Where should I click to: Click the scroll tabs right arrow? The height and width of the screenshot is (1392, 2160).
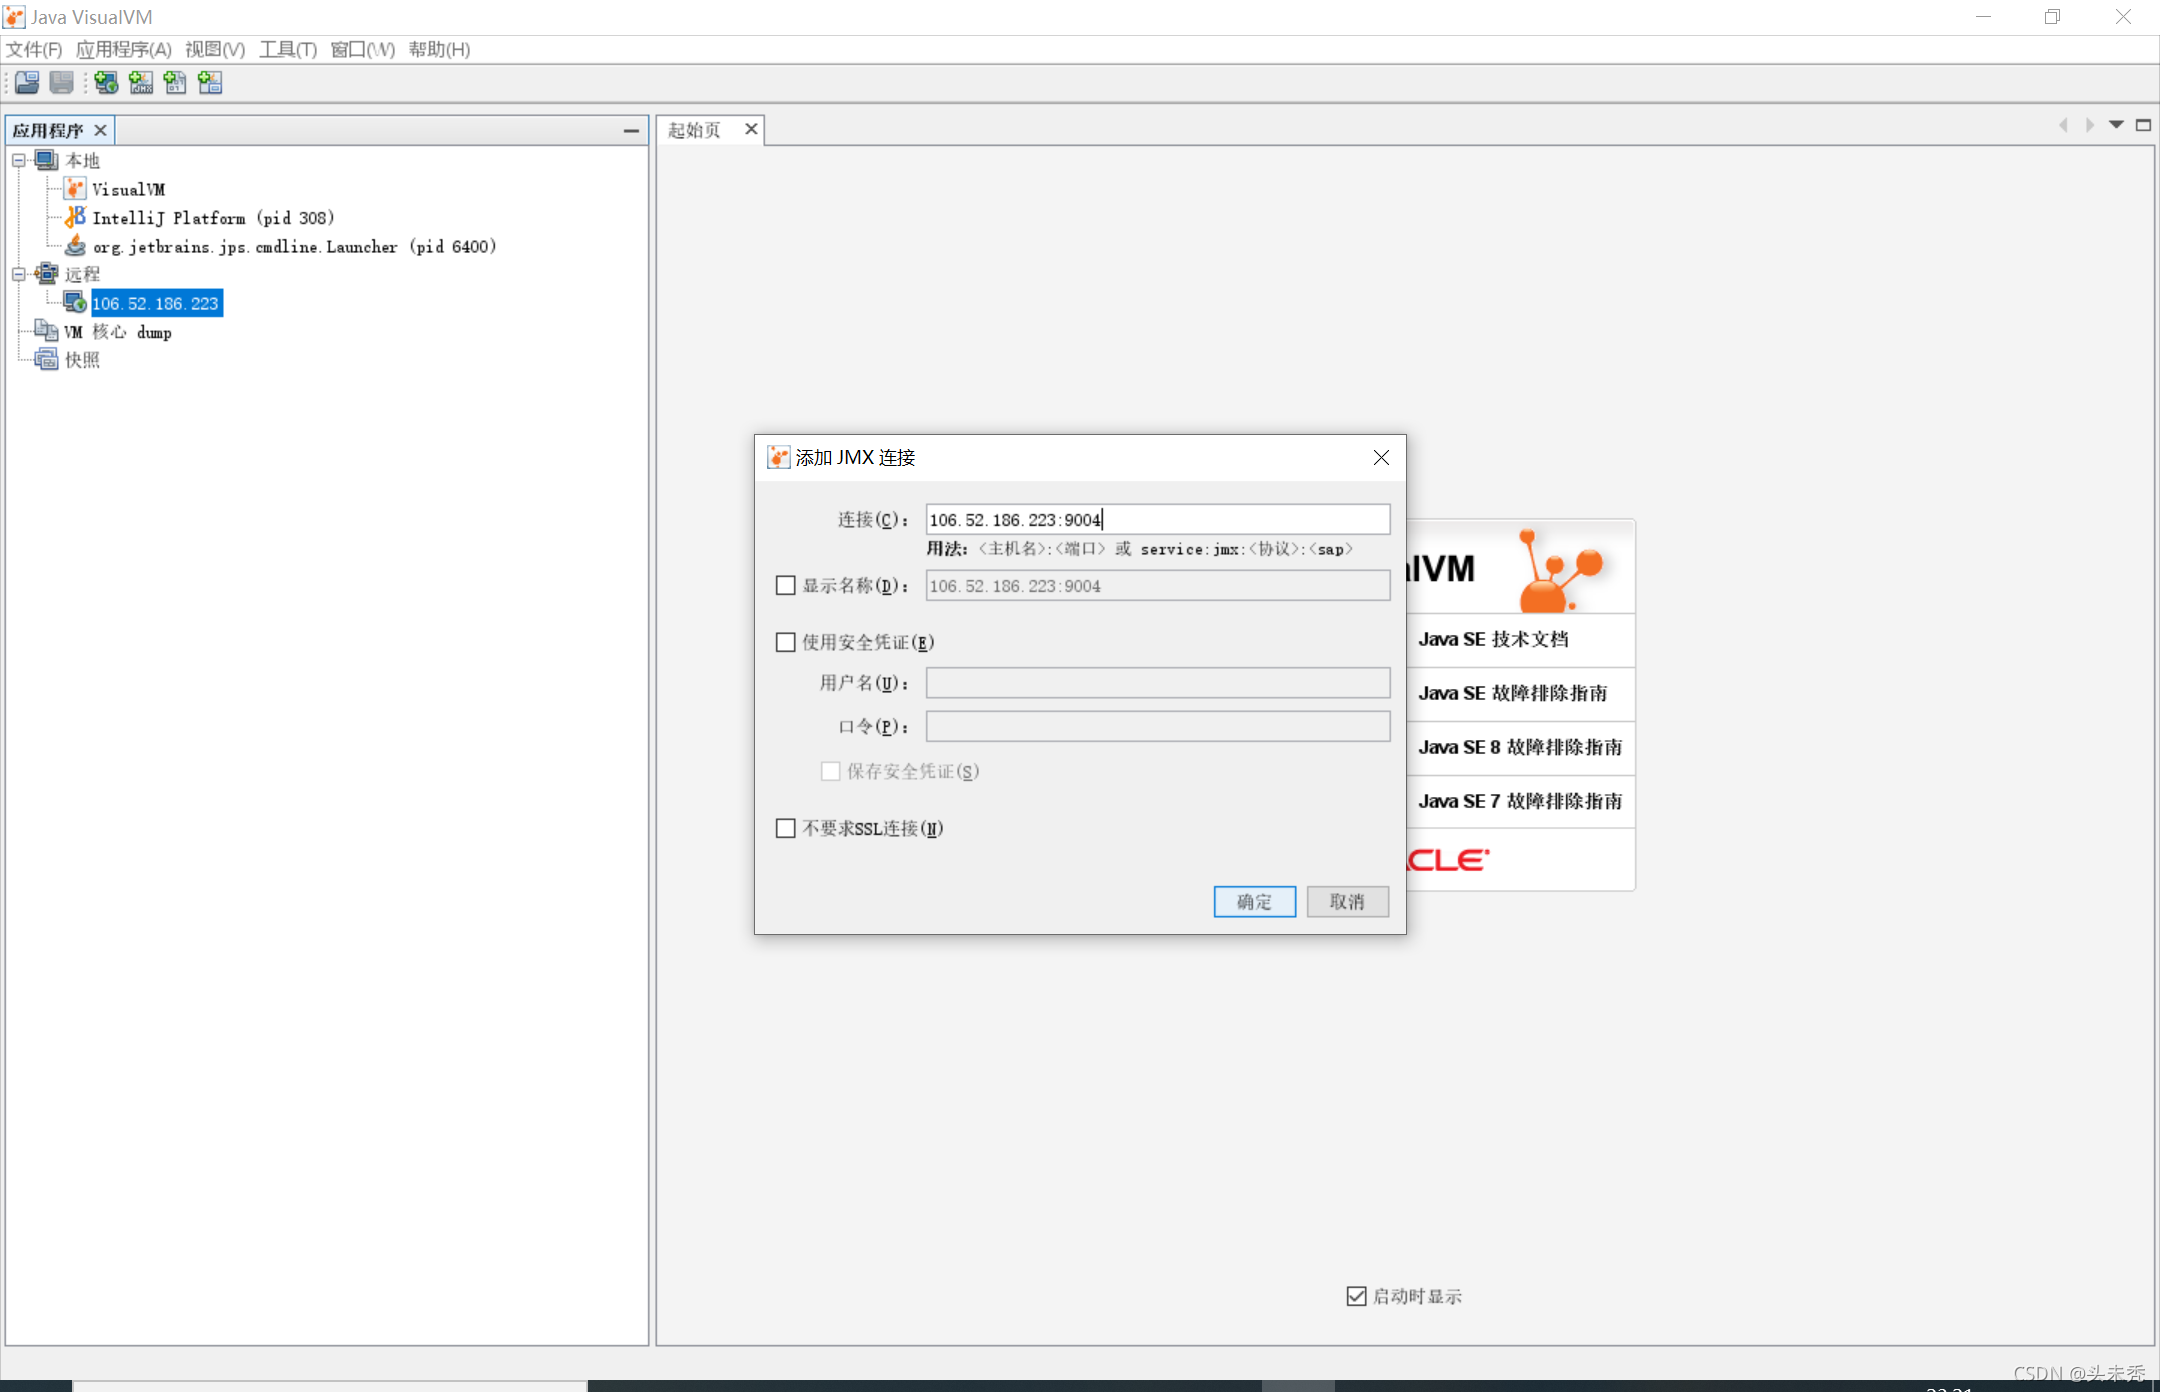(2090, 125)
